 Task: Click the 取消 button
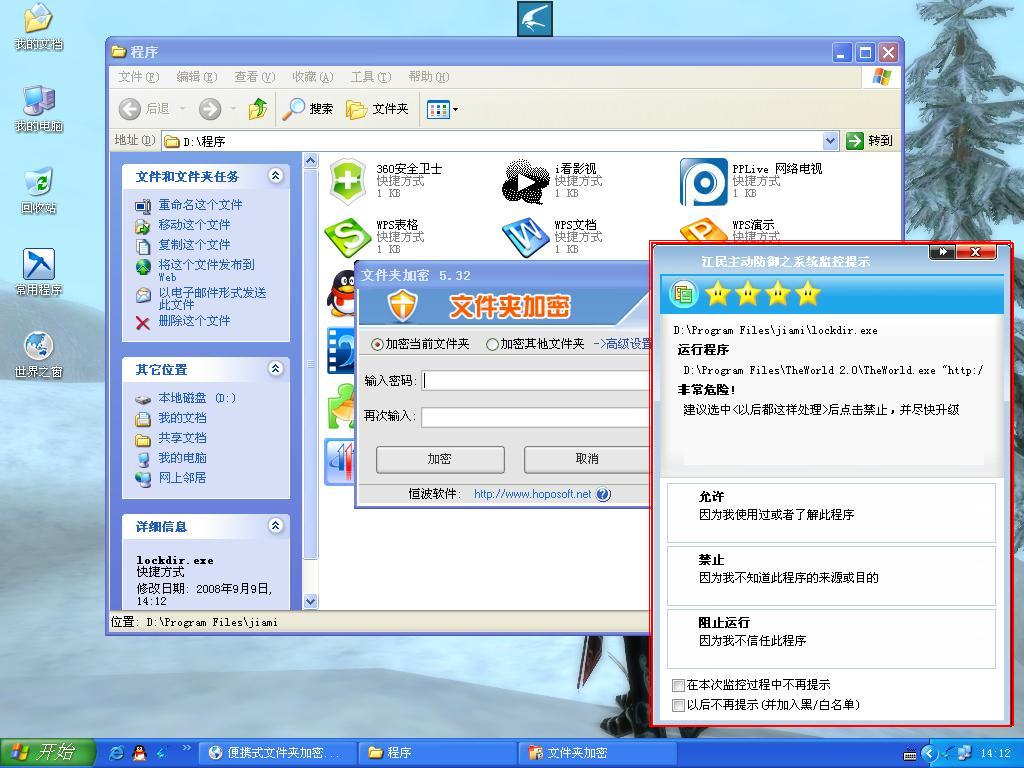point(587,459)
